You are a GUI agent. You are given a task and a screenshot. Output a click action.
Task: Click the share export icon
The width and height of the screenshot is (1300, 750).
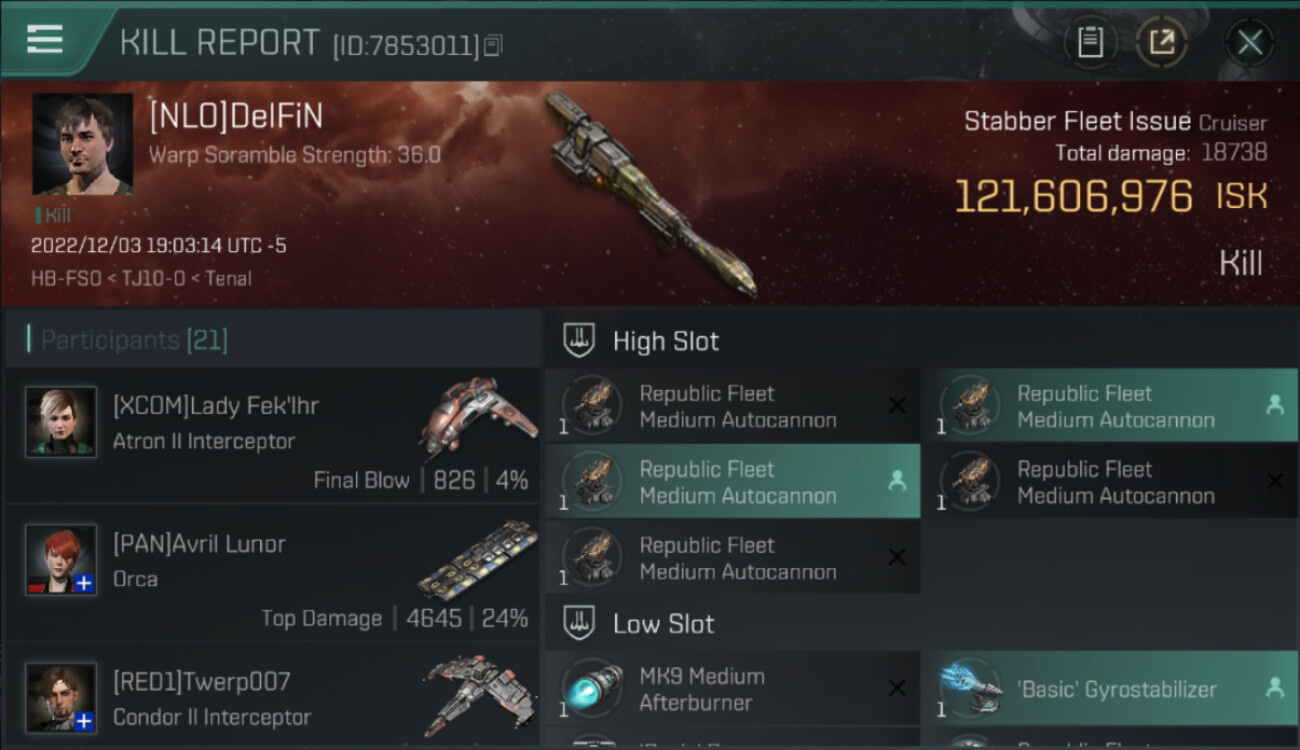[x=1161, y=42]
